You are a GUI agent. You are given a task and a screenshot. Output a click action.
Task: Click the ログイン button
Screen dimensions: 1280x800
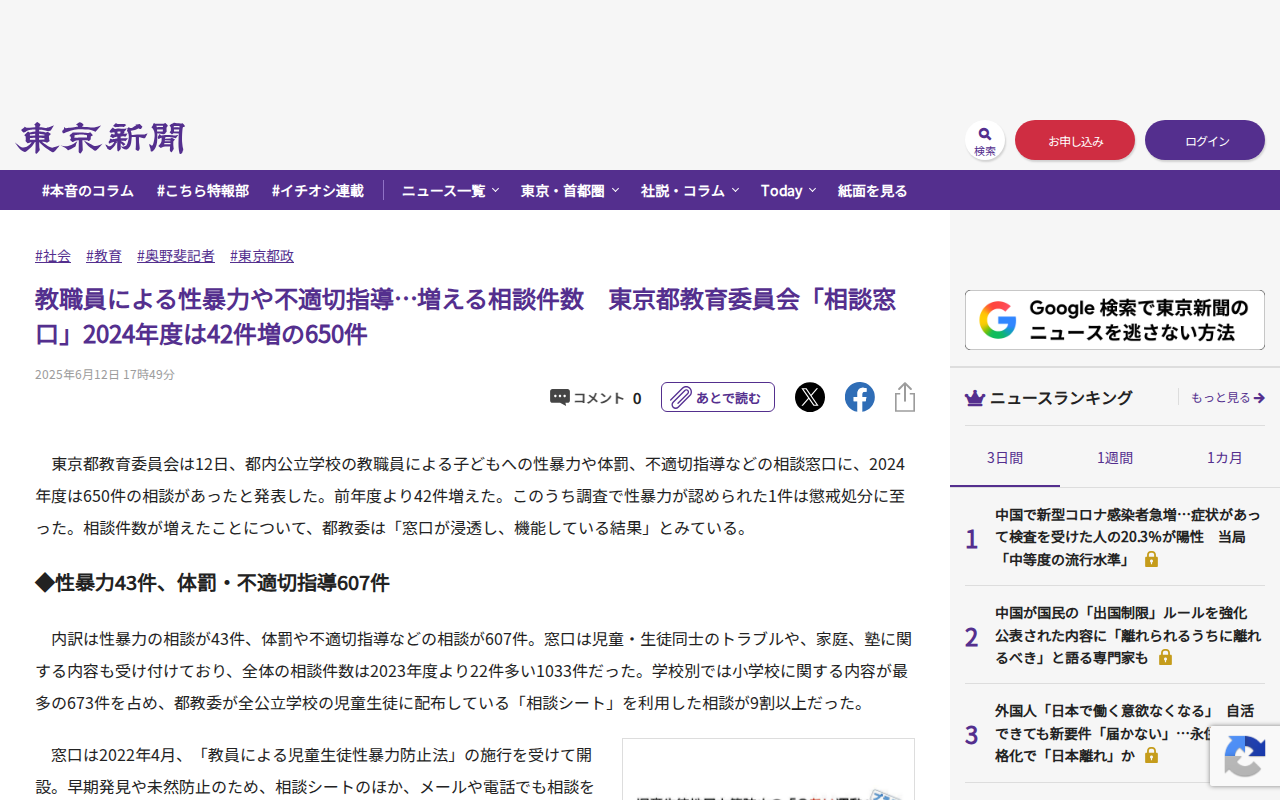pos(1205,140)
